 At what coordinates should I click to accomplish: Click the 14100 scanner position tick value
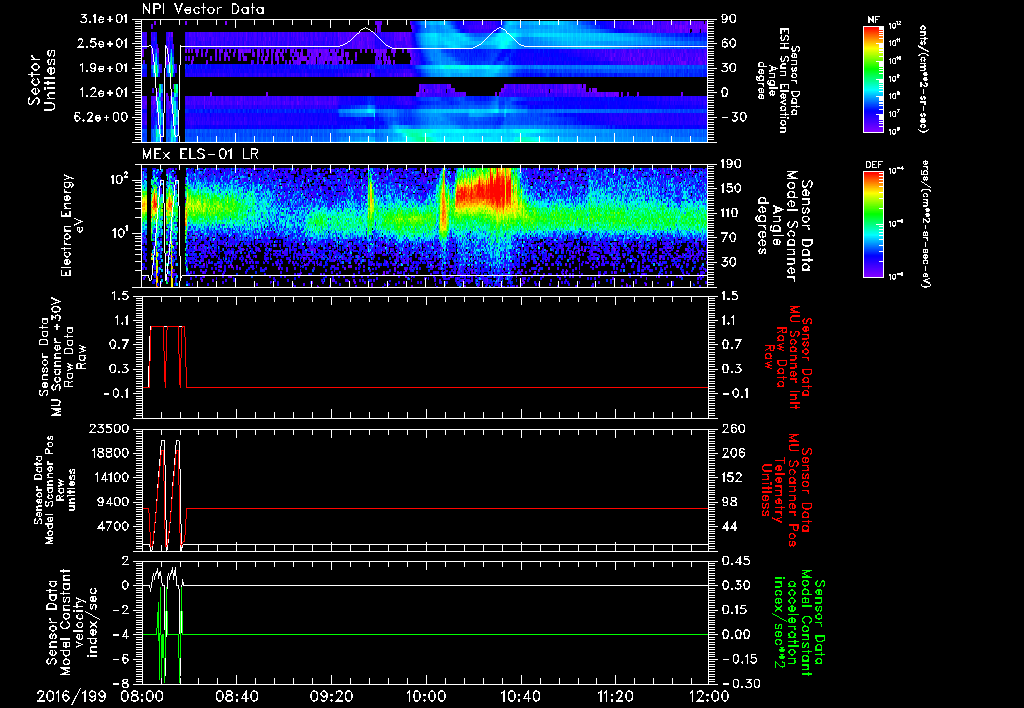(108, 478)
